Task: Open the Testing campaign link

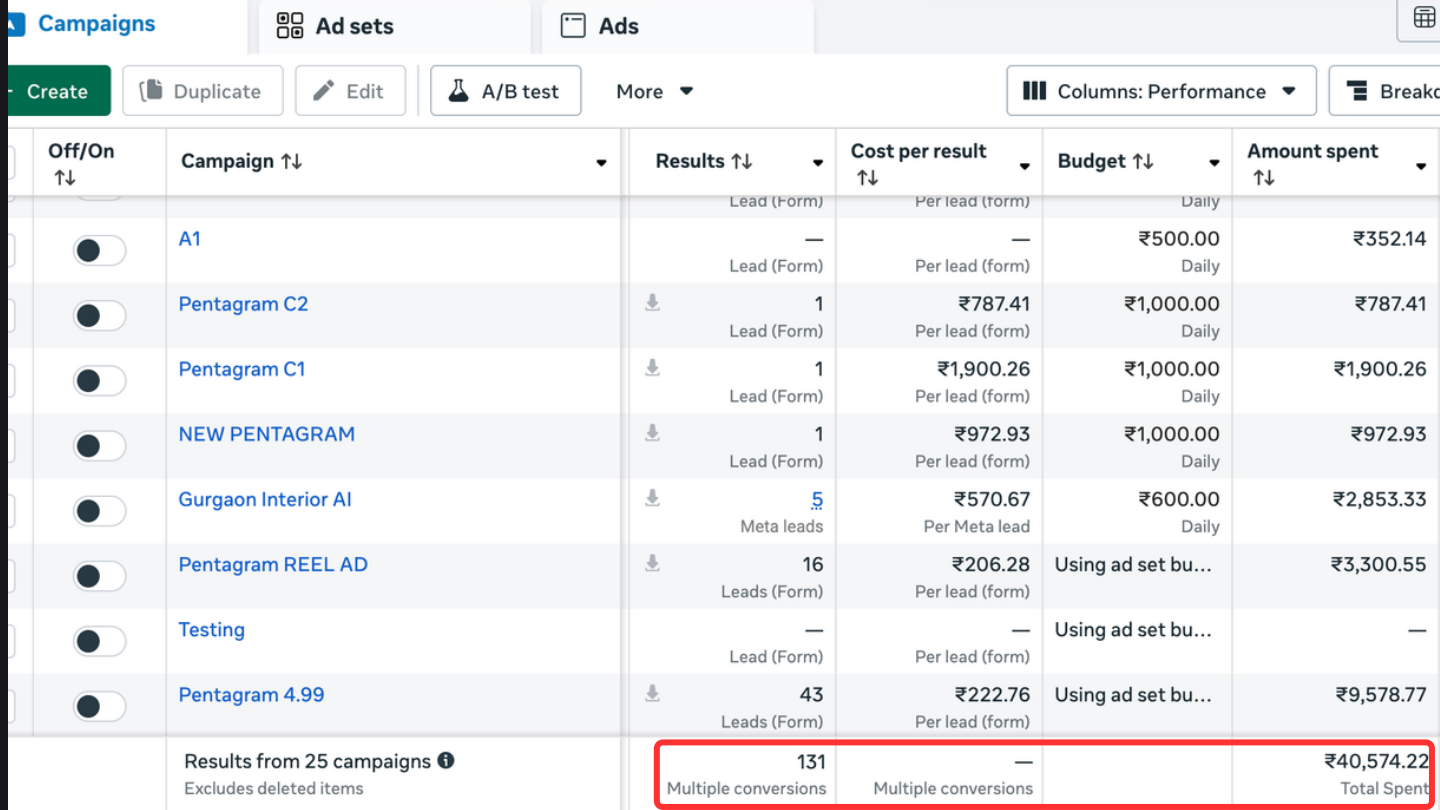Action: [x=211, y=630]
